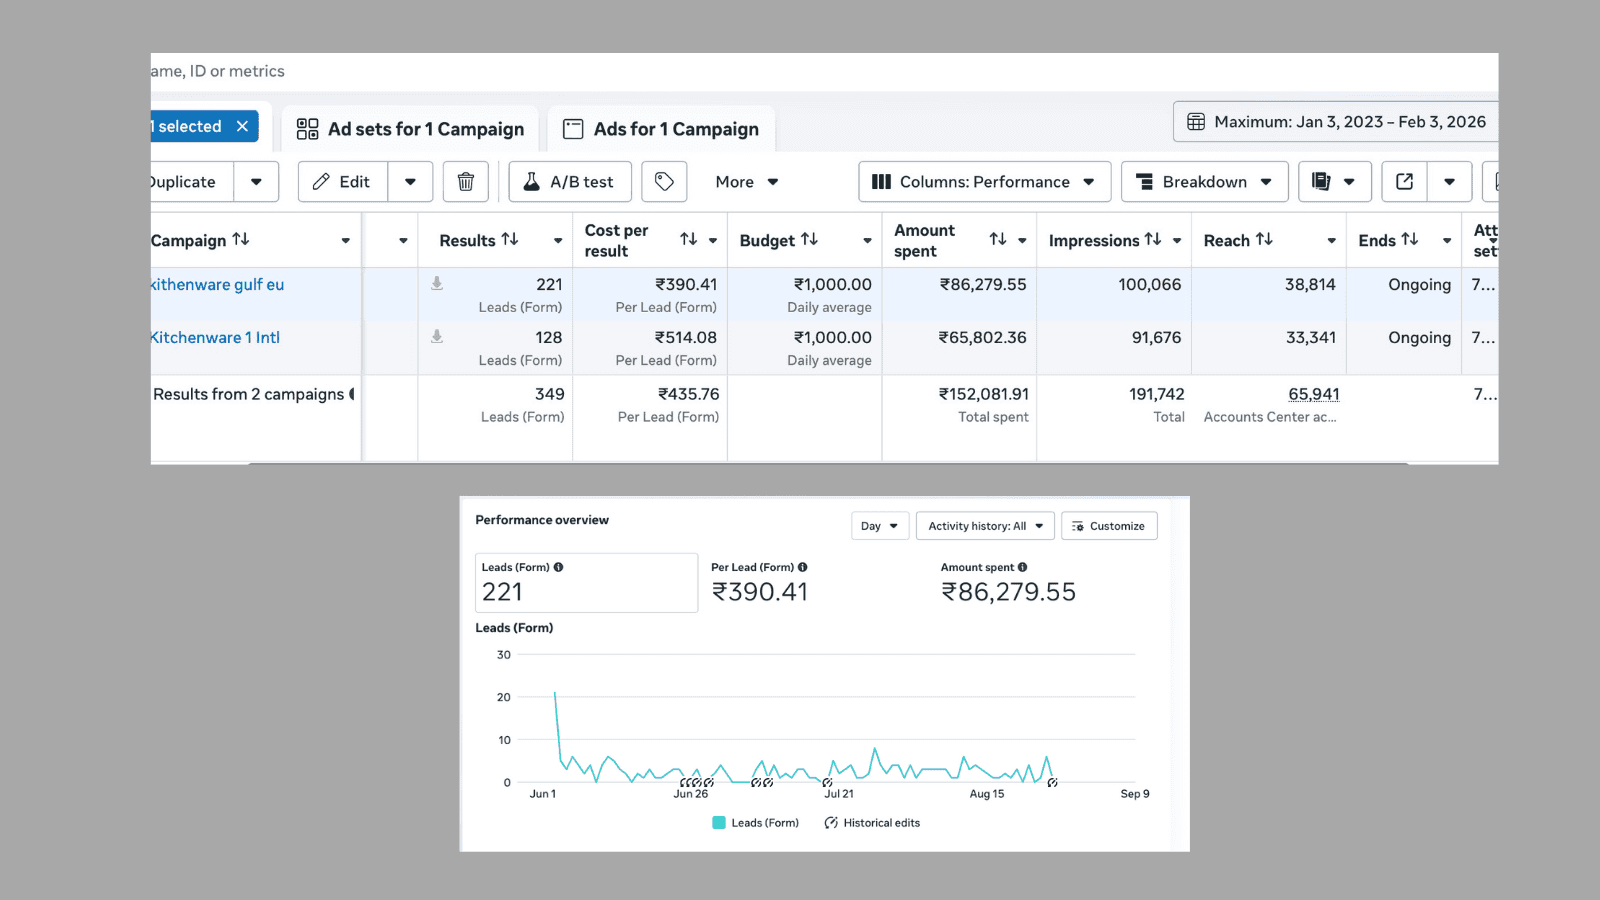Click the Edit button
1600x900 pixels.
(343, 182)
